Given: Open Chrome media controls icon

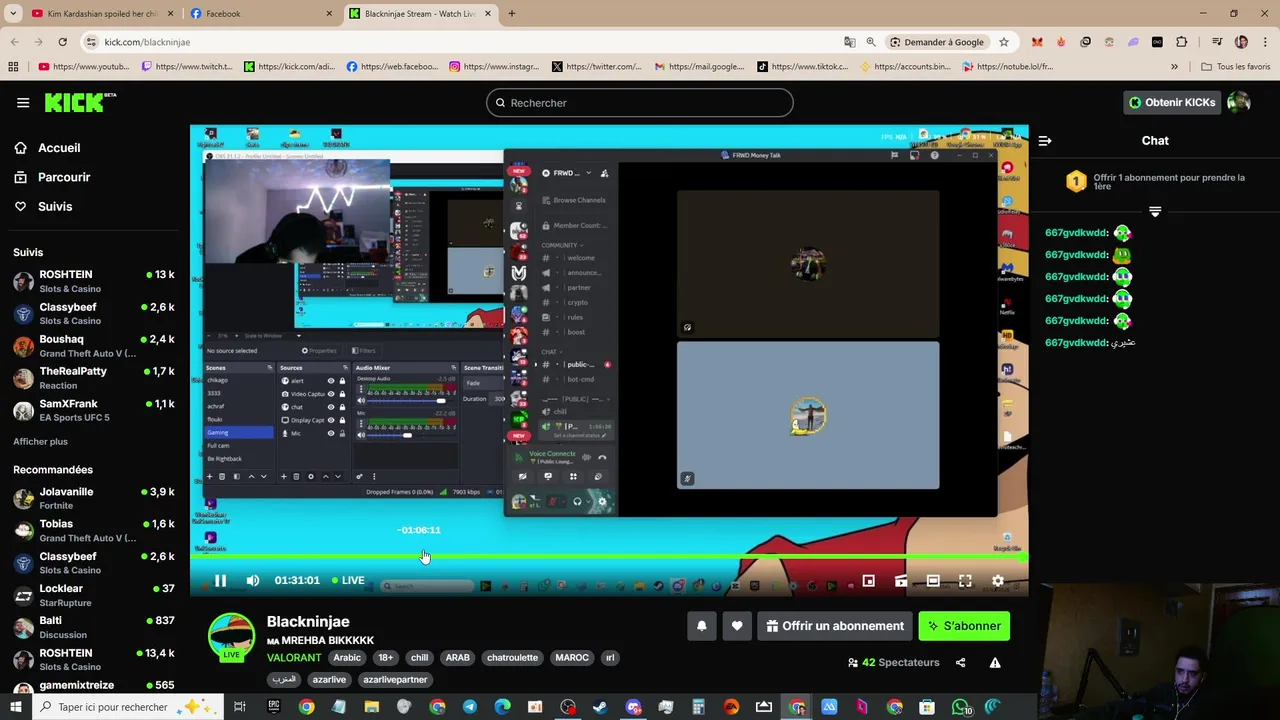Looking at the screenshot, I should [x=1217, y=42].
